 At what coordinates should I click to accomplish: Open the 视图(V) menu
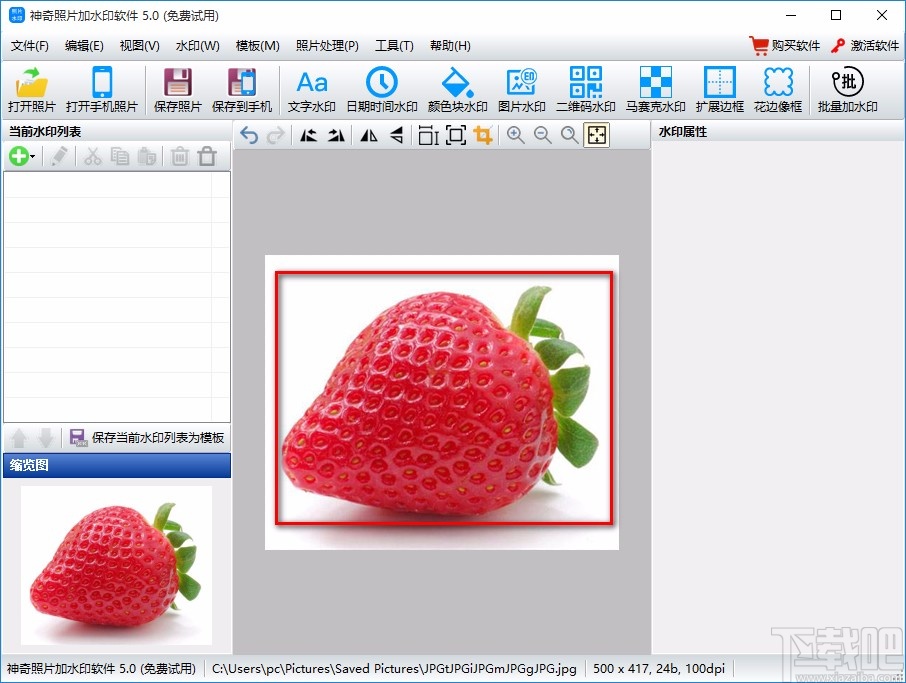[x=139, y=46]
